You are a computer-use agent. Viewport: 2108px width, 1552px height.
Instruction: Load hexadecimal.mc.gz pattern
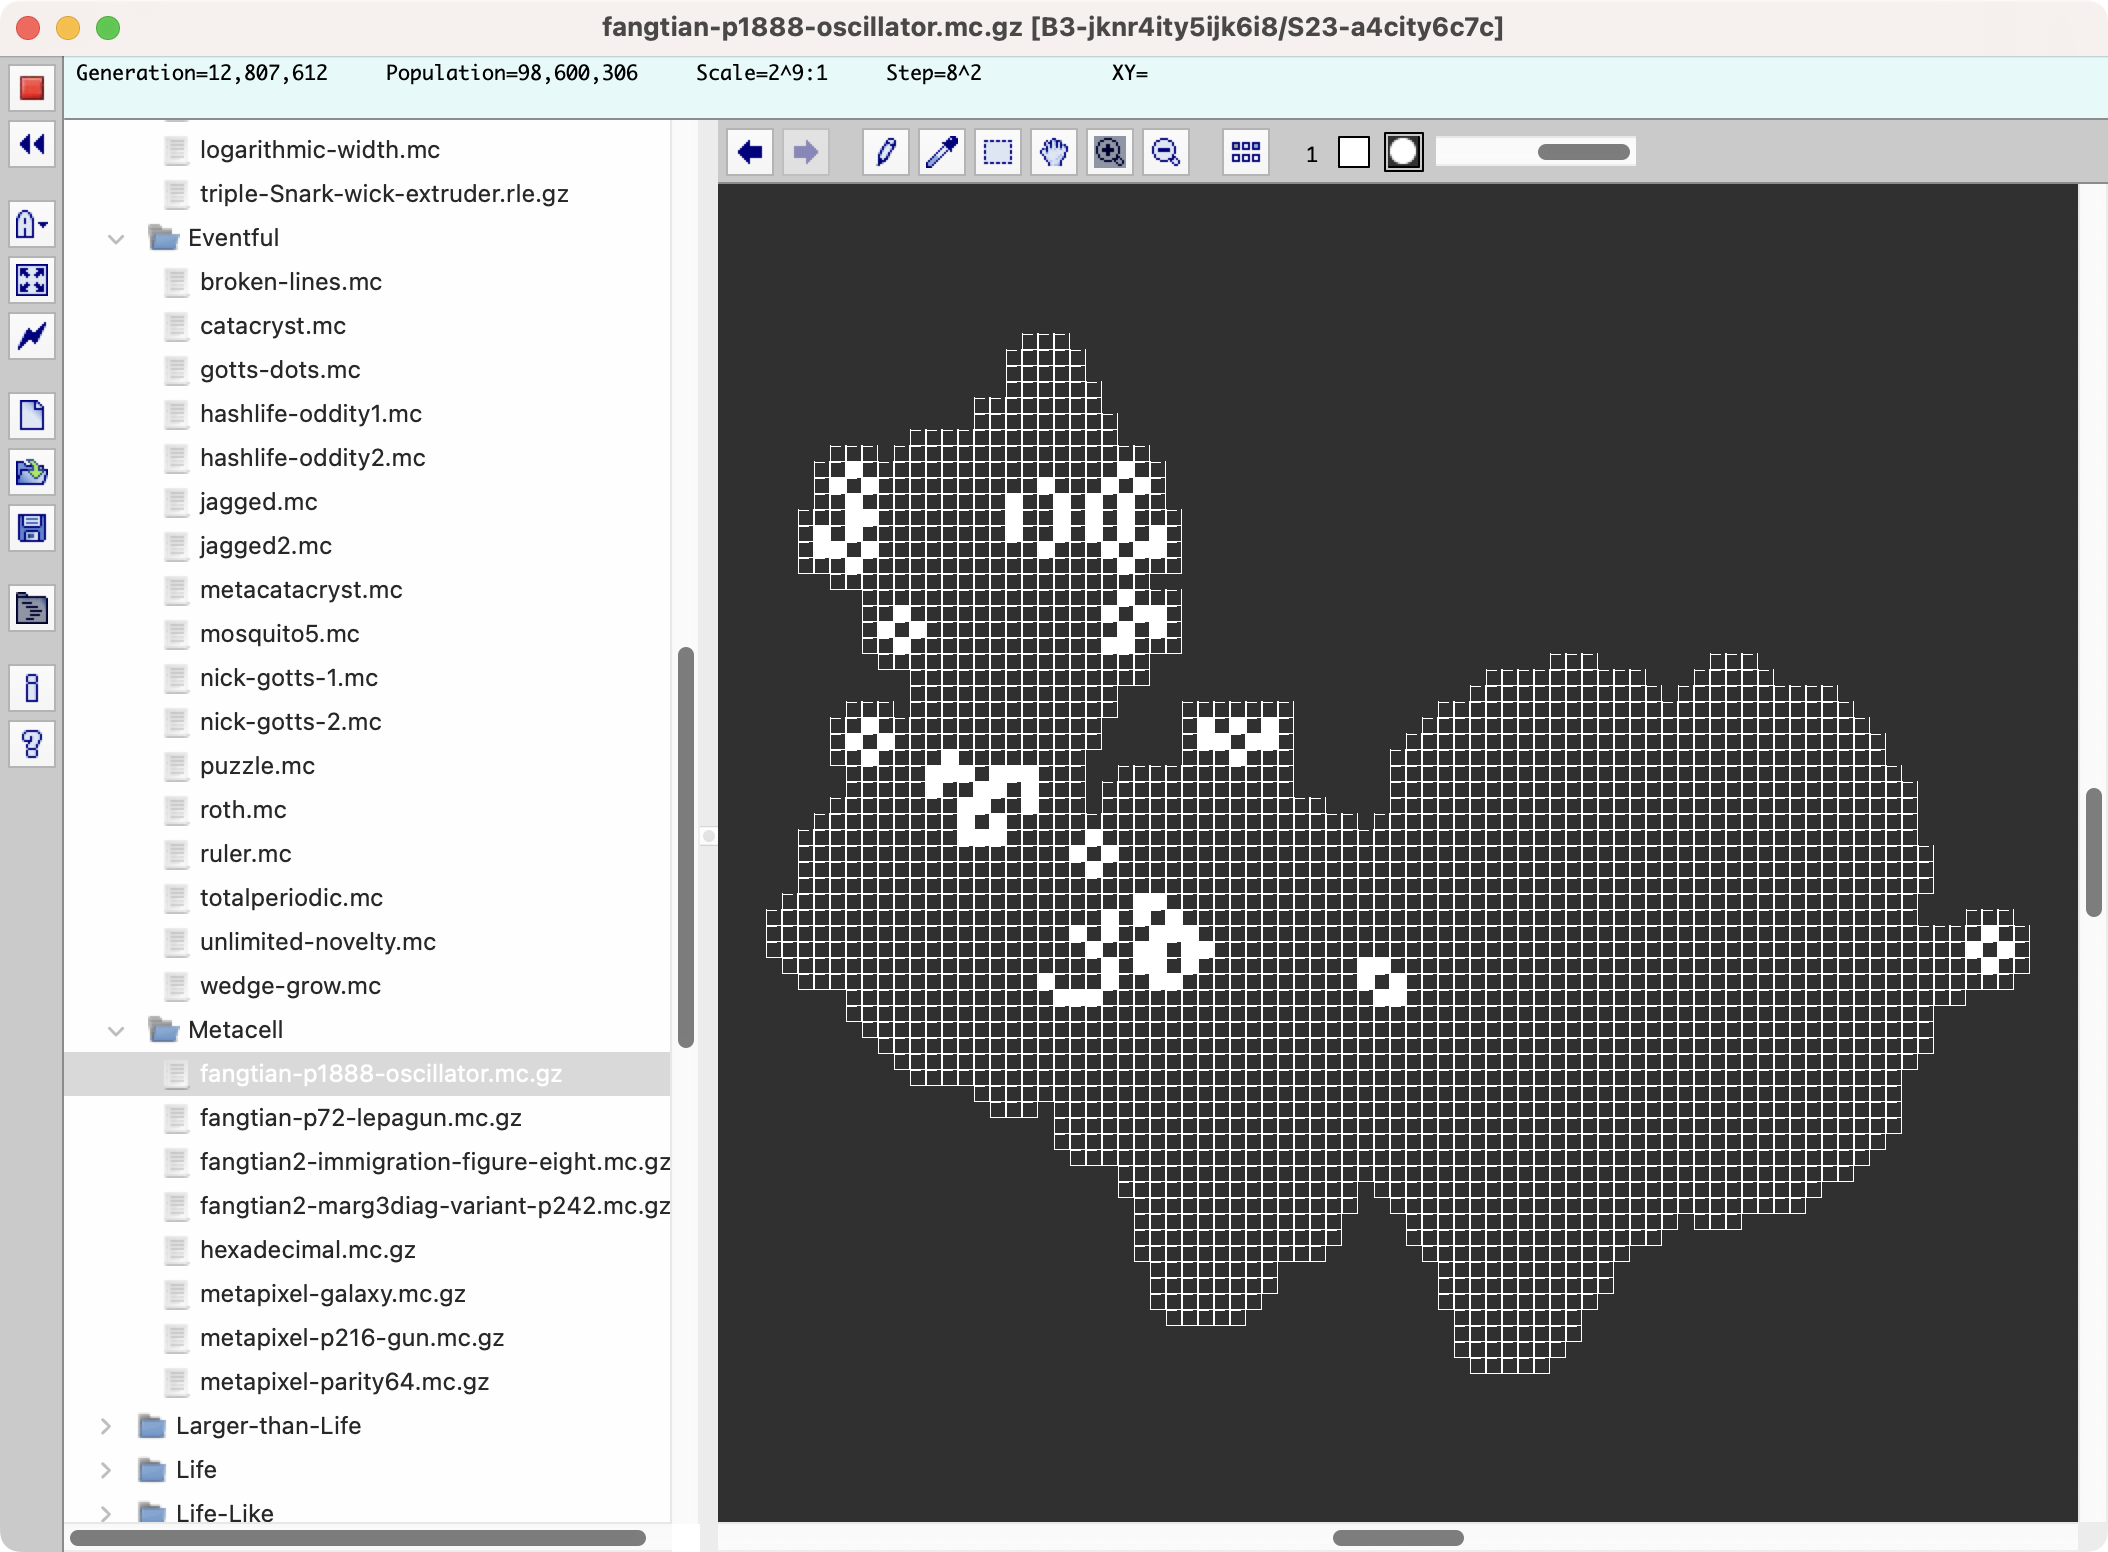tap(307, 1250)
